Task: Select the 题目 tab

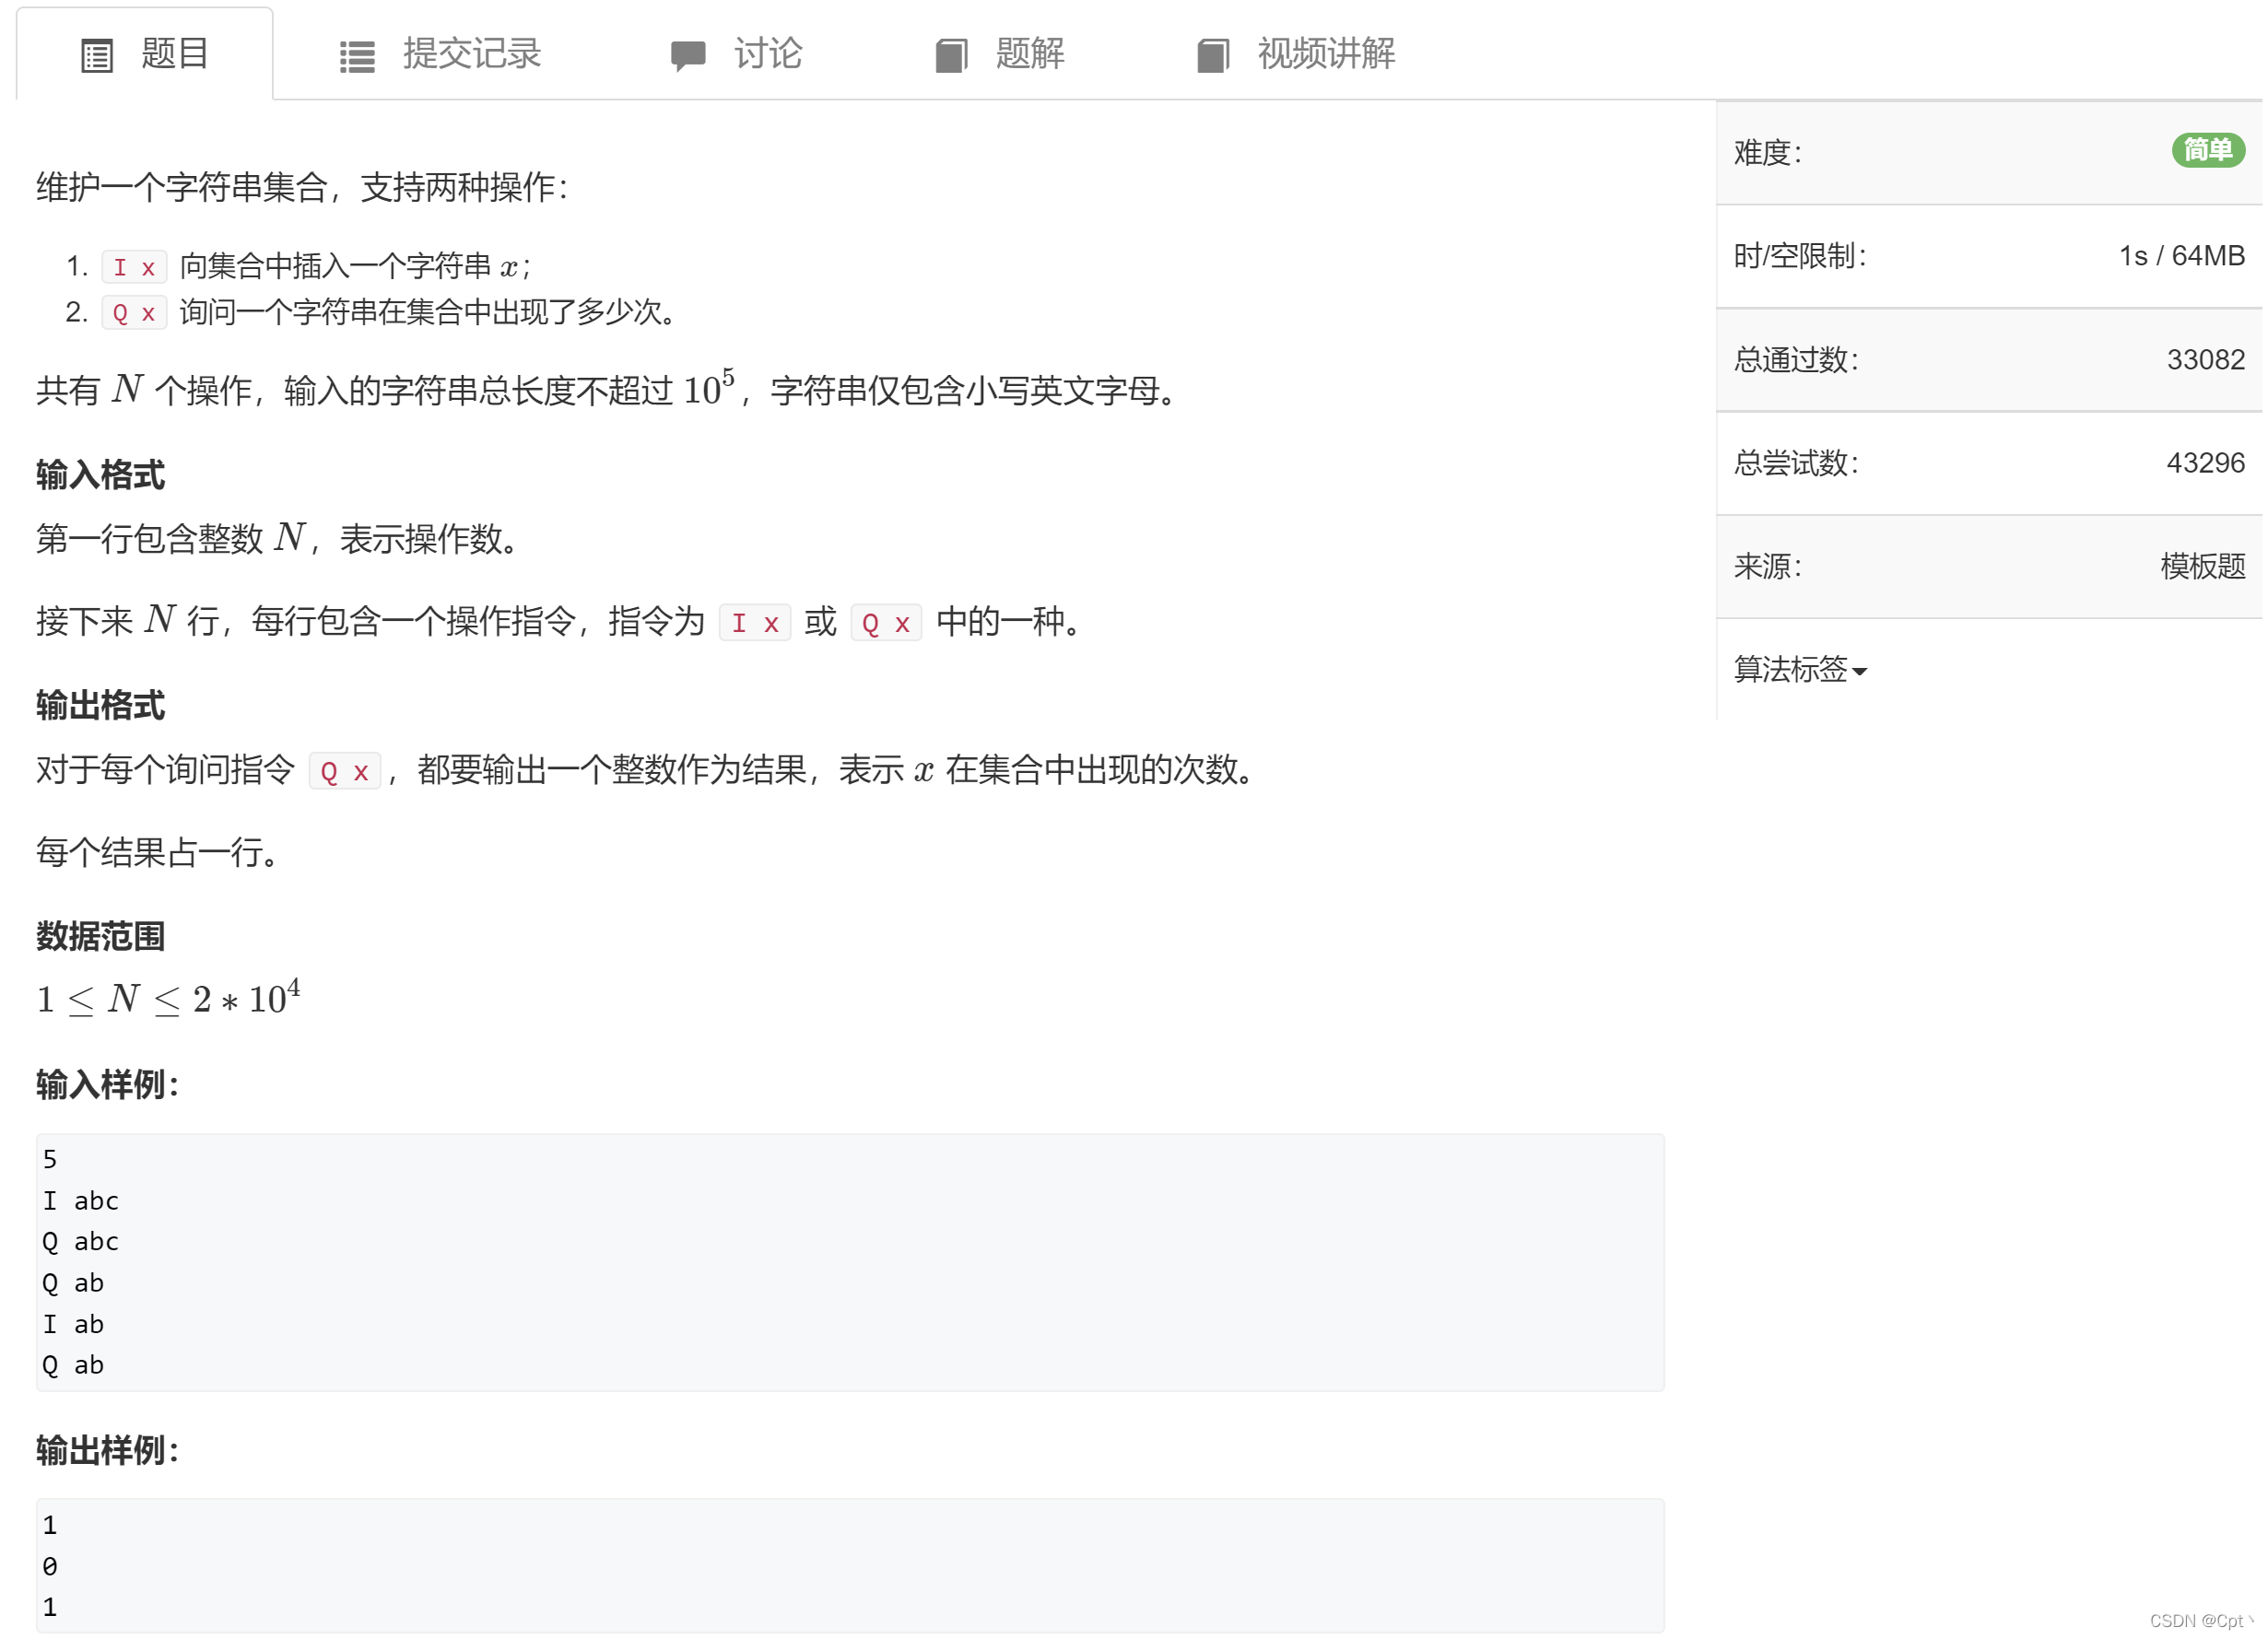Action: tap(175, 54)
